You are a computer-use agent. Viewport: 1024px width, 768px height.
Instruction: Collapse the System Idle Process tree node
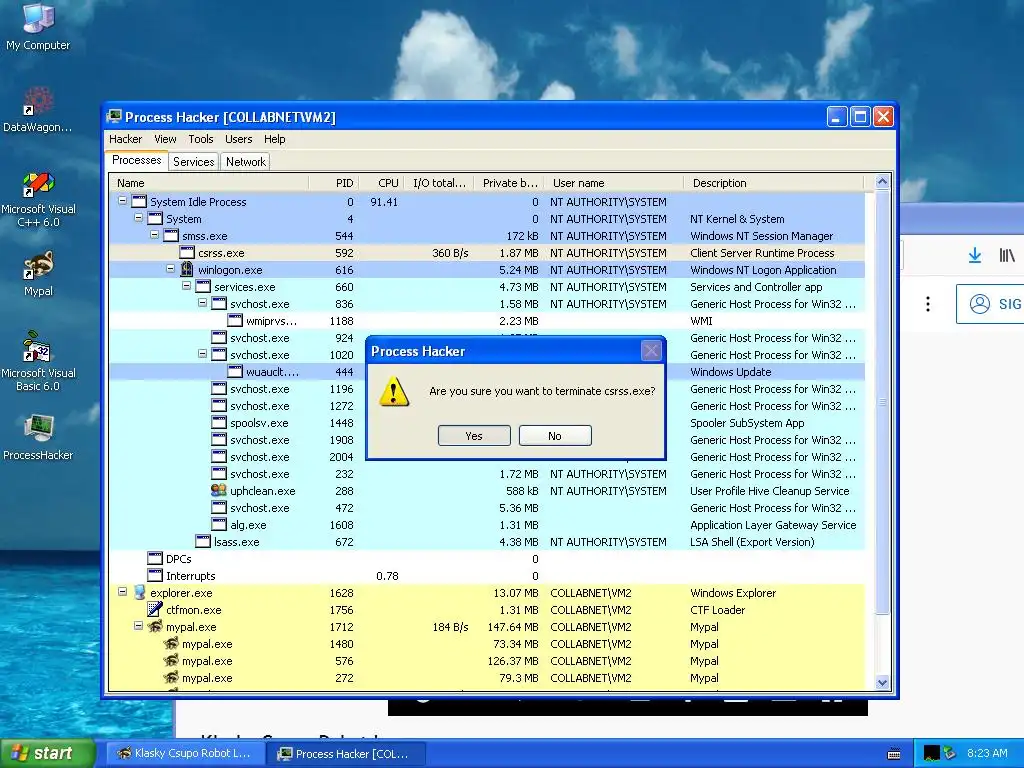[122, 201]
